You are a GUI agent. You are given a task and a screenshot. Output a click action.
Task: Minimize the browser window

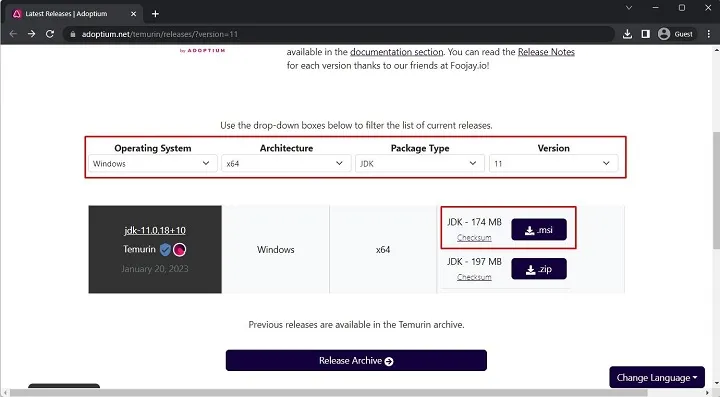click(x=655, y=8)
